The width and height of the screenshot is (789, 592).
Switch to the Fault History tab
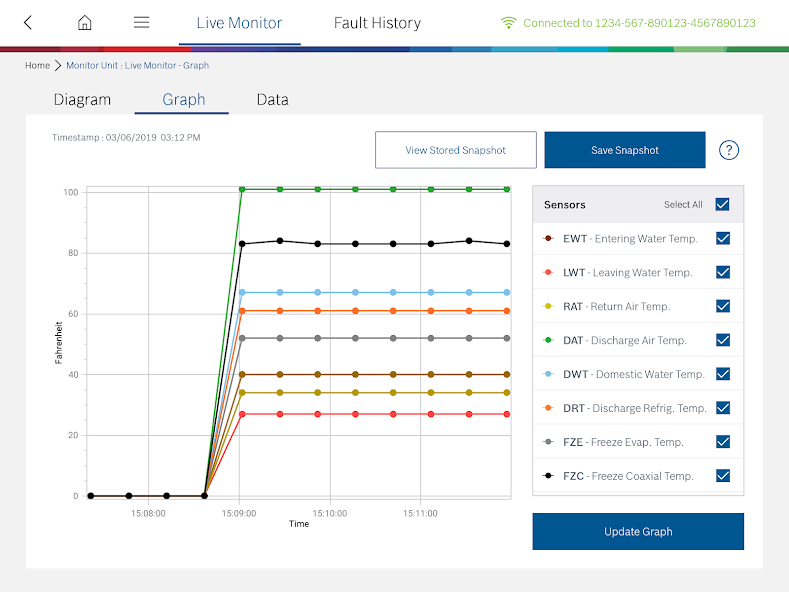click(377, 23)
